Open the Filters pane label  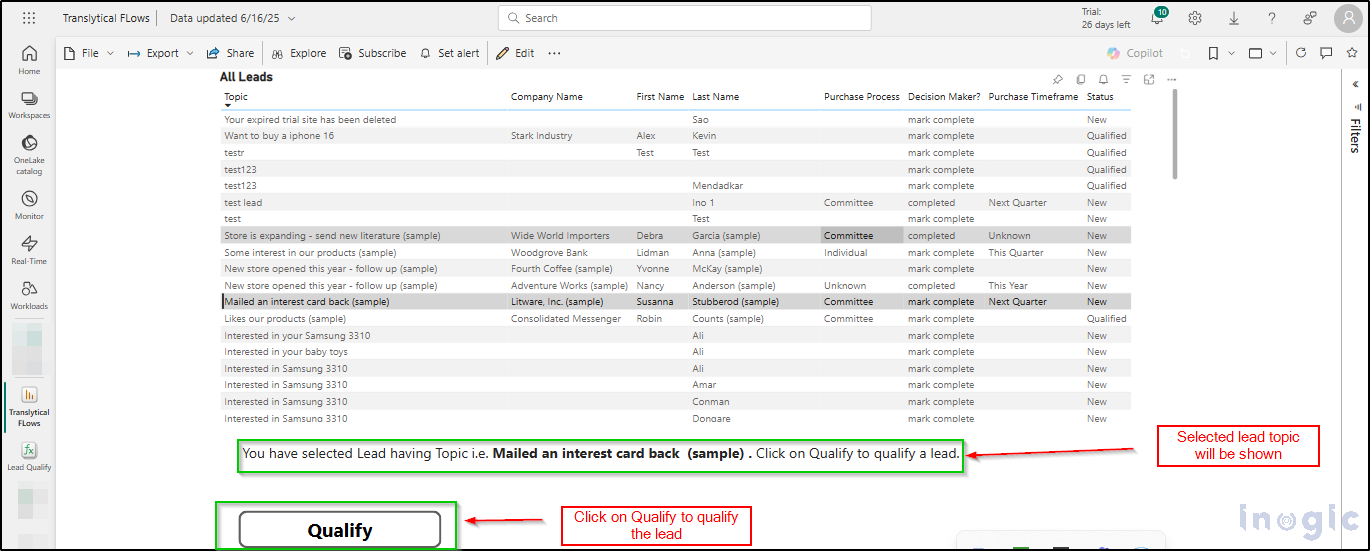[x=1355, y=135]
